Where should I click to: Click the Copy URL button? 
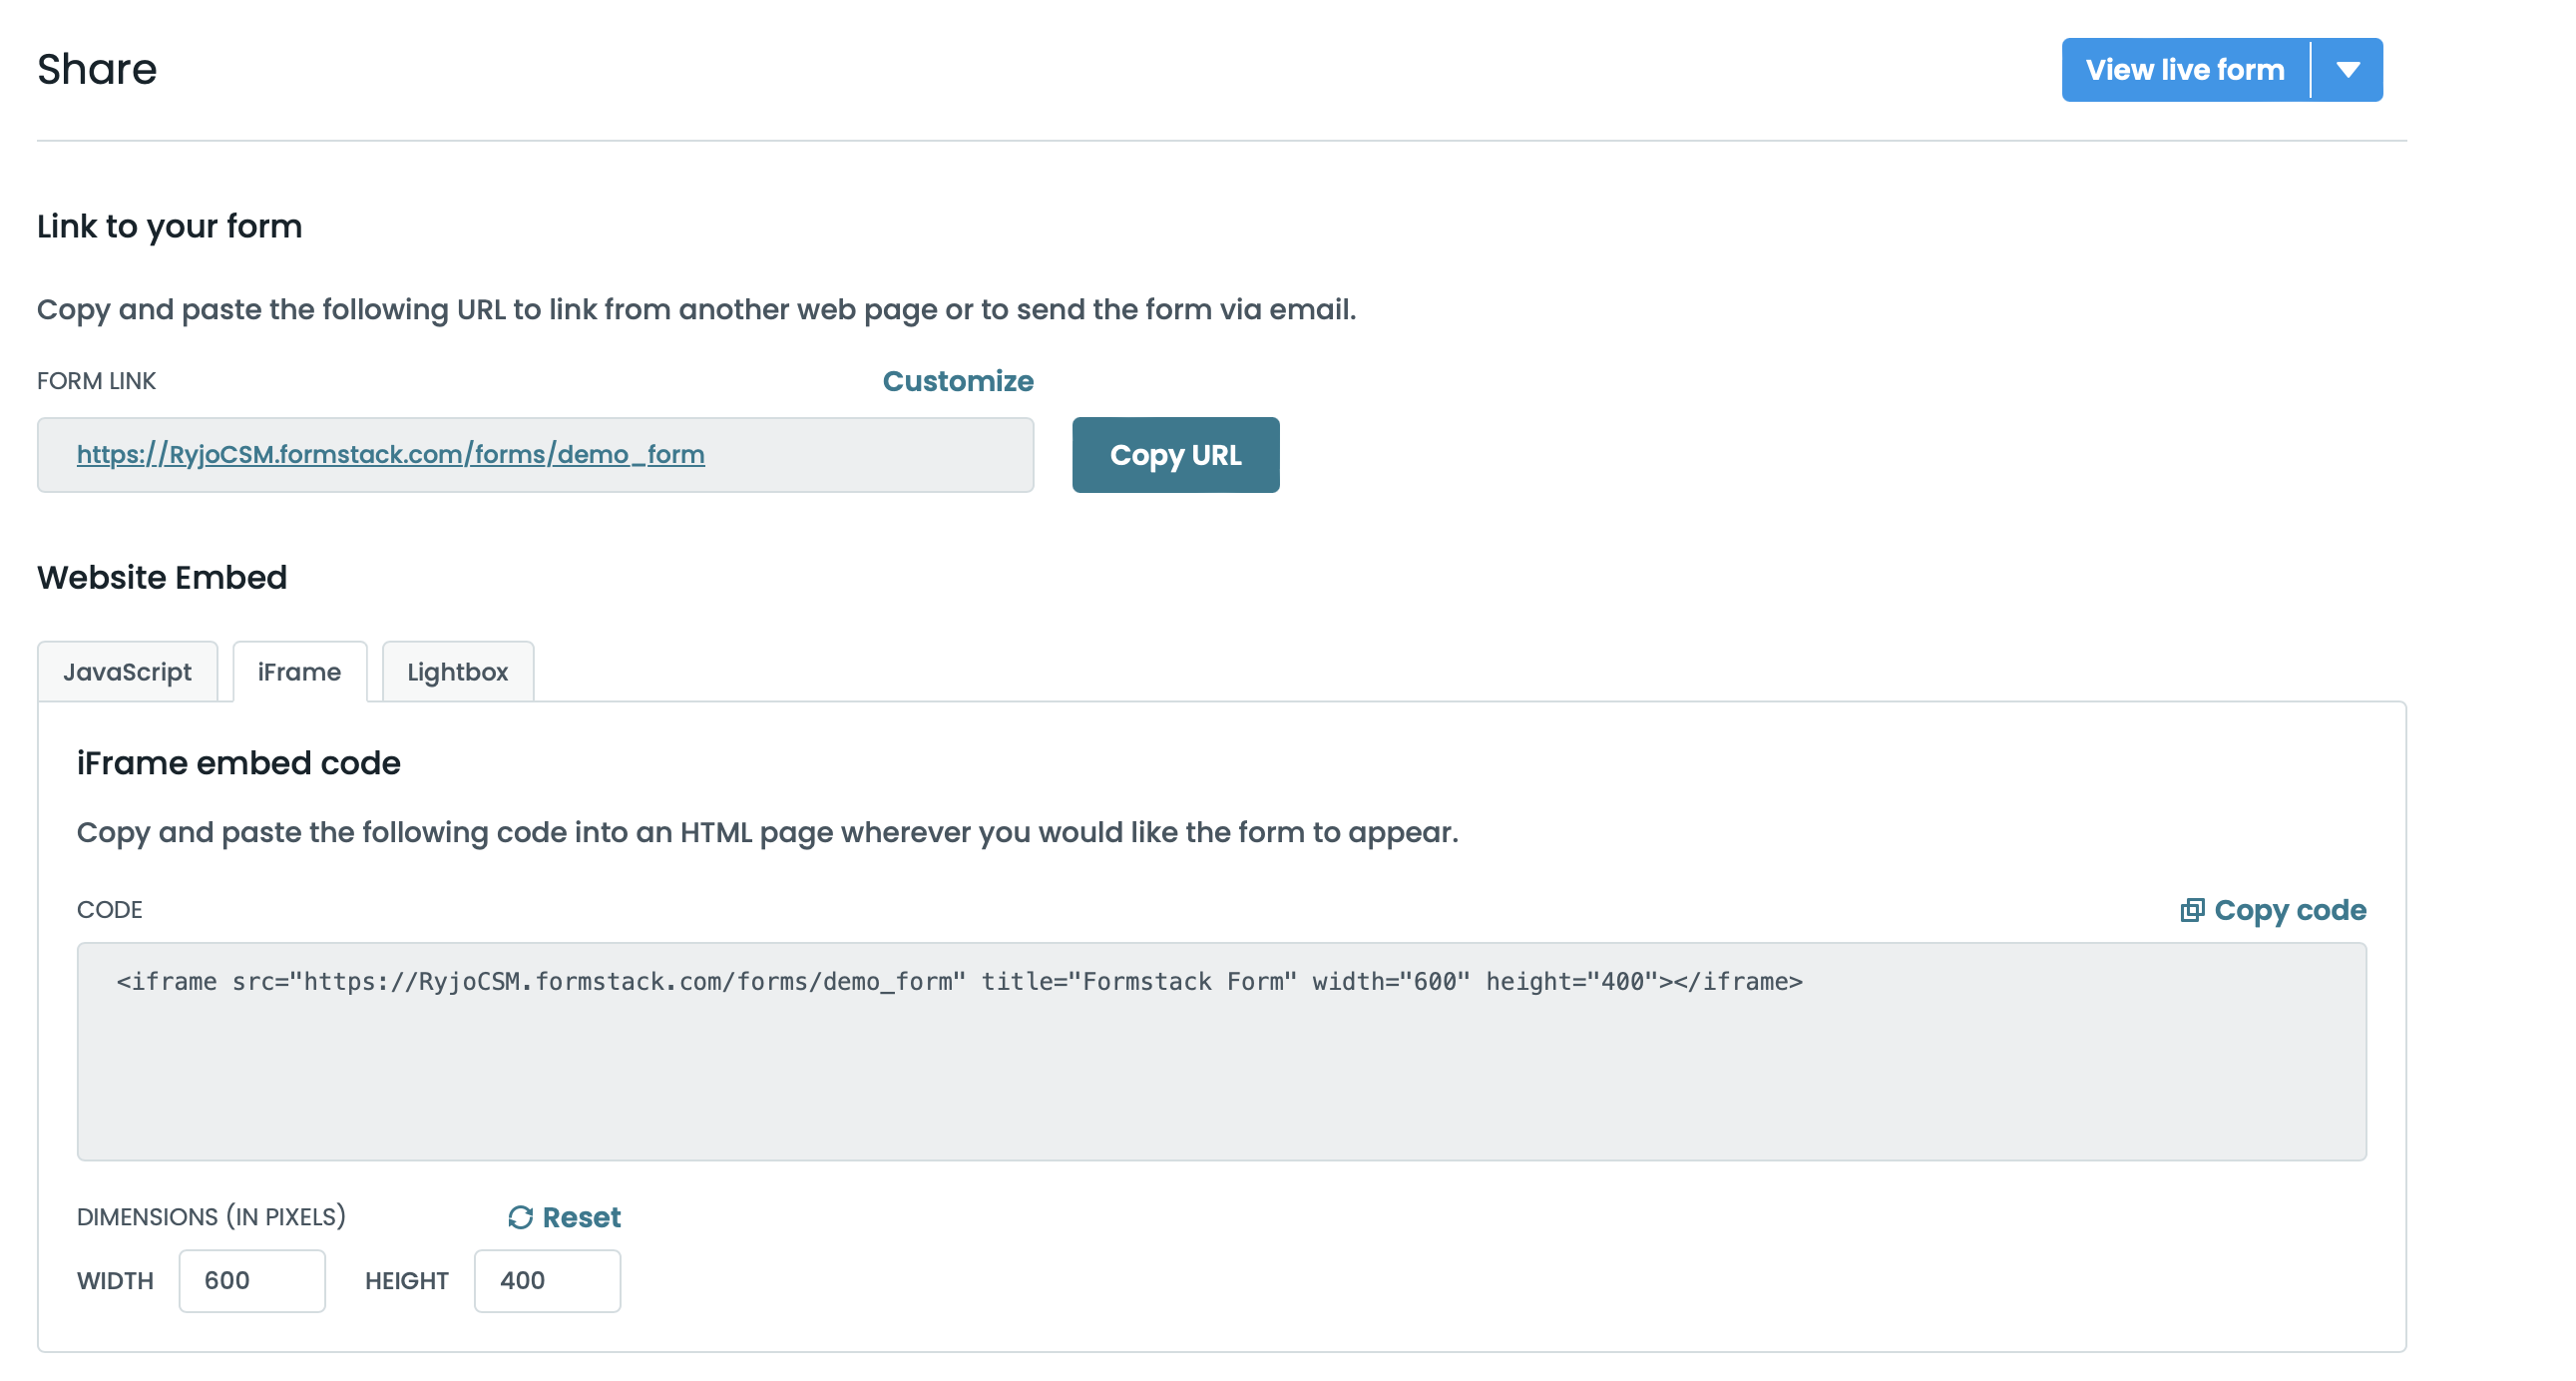coord(1175,454)
